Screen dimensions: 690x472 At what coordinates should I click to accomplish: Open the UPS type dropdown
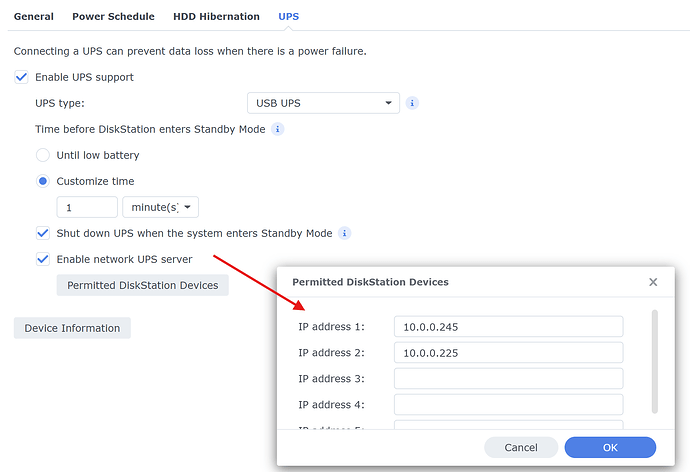(x=323, y=103)
